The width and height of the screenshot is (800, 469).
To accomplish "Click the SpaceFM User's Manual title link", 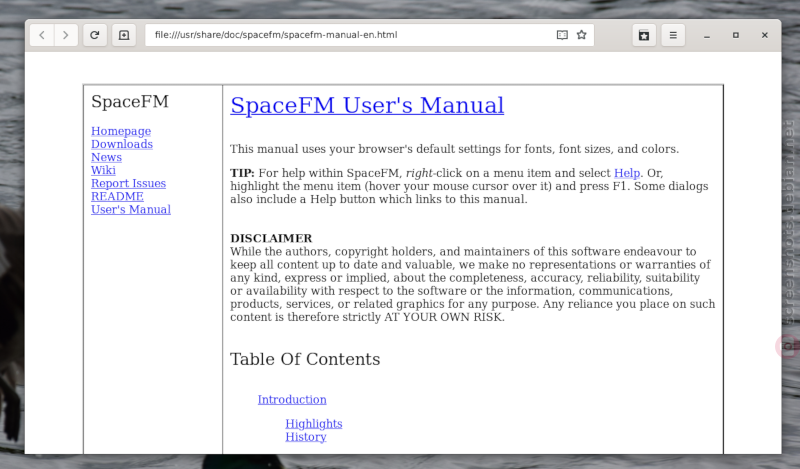I will pyautogui.click(x=367, y=106).
